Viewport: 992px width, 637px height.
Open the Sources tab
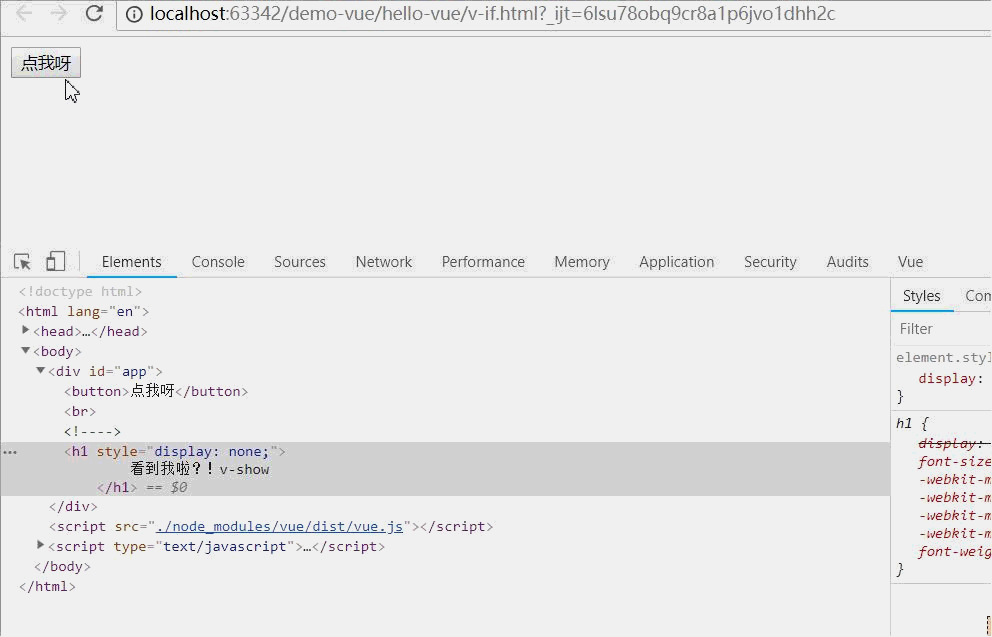300,262
